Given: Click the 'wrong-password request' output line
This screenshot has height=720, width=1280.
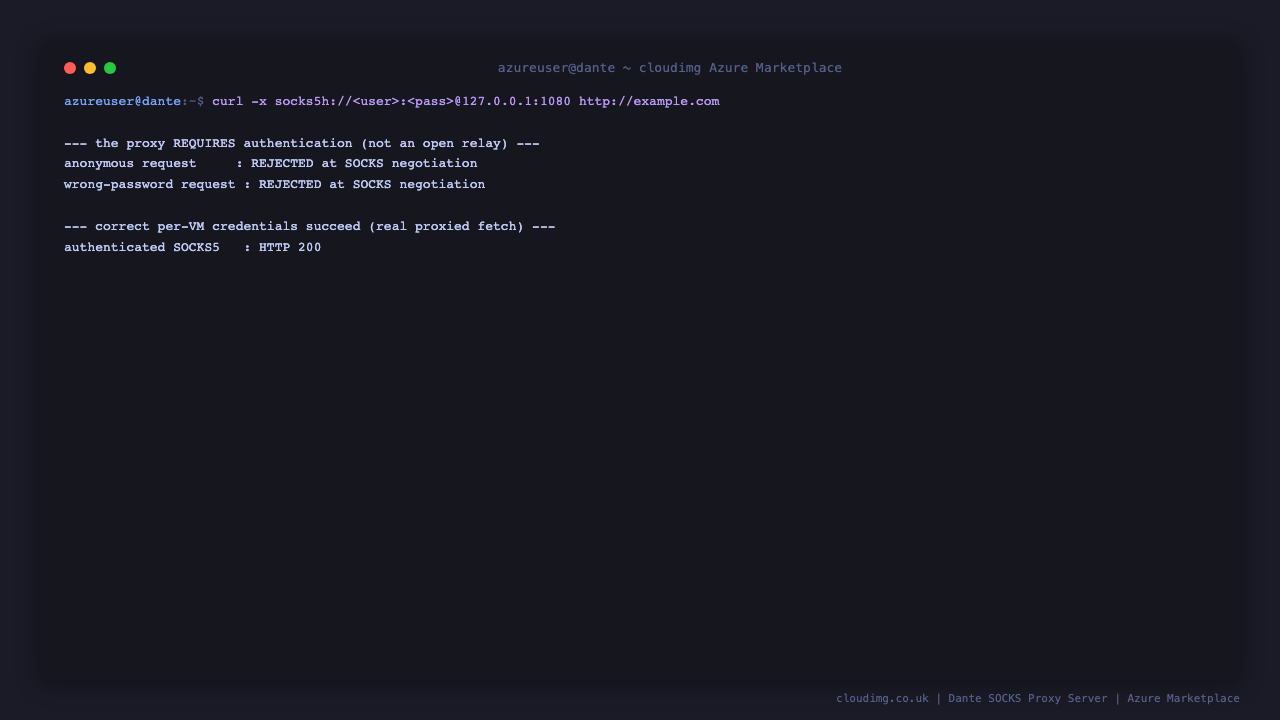Looking at the screenshot, I should coord(275,185).
